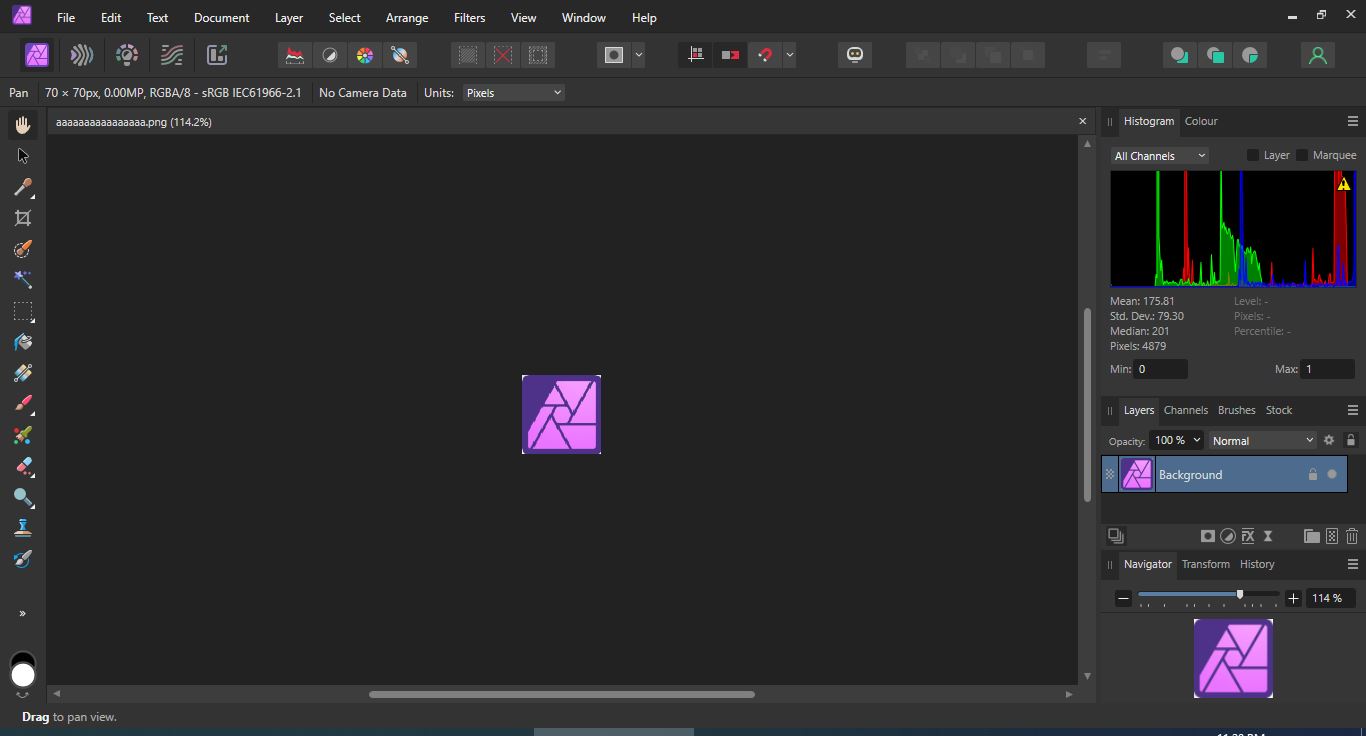Switch to the Photo Persona
1366x736 pixels.
[x=37, y=55]
